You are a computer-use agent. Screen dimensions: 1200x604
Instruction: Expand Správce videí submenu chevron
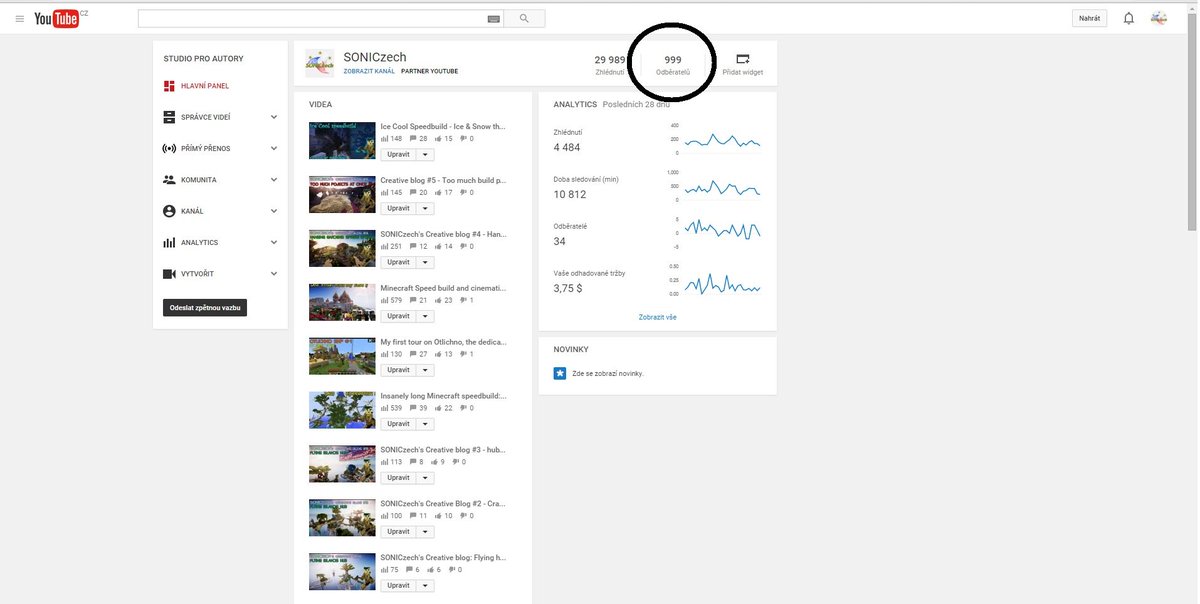pyautogui.click(x=274, y=117)
